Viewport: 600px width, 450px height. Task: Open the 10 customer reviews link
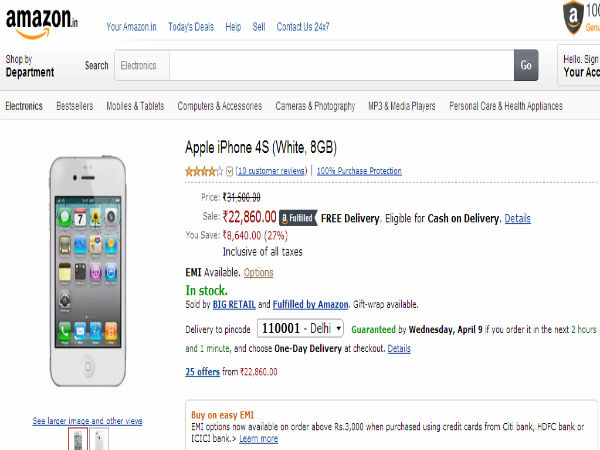(271, 171)
